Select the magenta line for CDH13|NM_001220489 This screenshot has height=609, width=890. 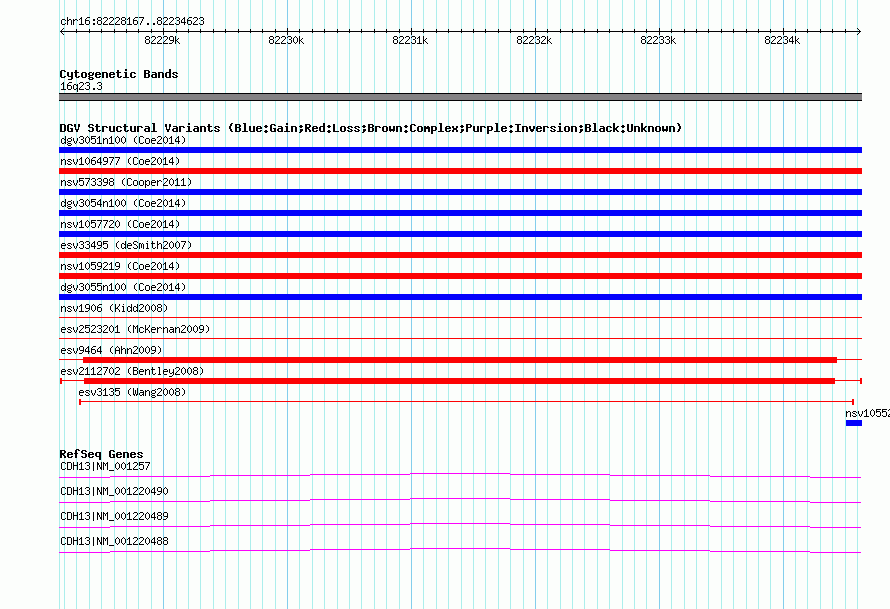(460, 526)
